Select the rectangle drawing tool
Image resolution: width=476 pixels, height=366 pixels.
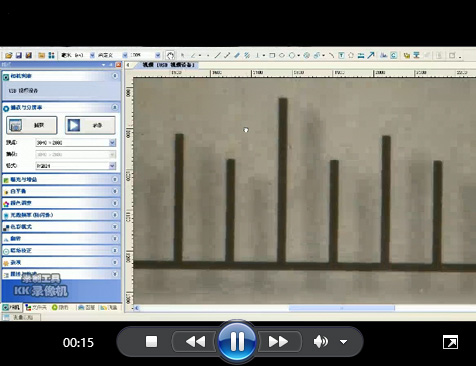point(272,55)
